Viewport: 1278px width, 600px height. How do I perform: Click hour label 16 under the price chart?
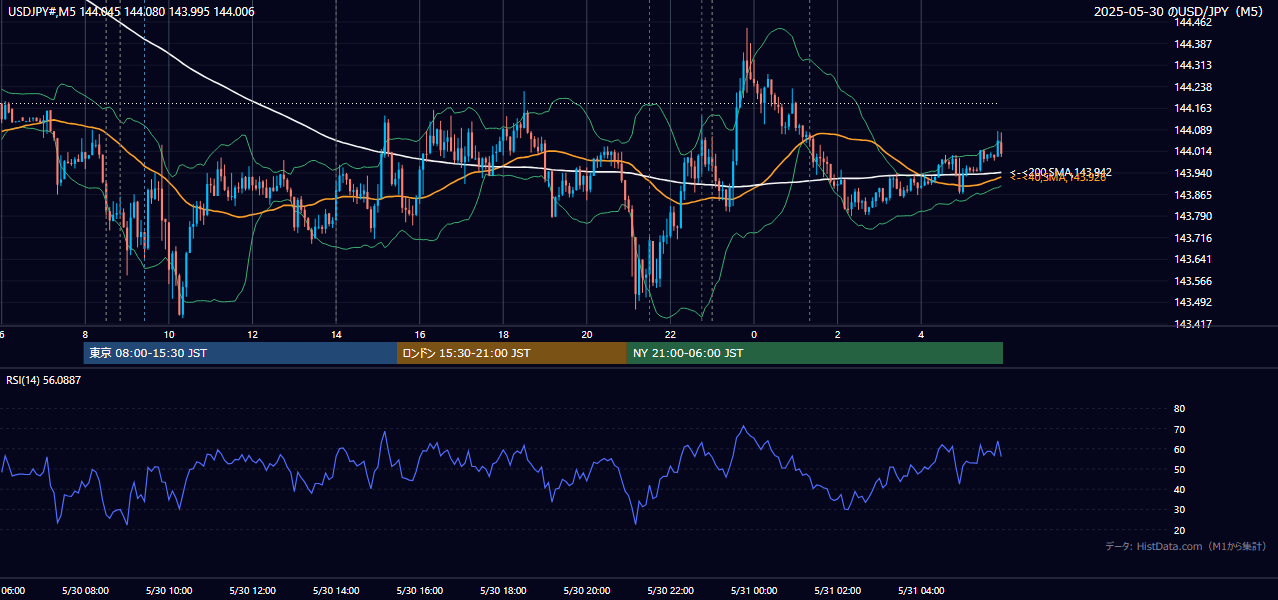[x=420, y=334]
